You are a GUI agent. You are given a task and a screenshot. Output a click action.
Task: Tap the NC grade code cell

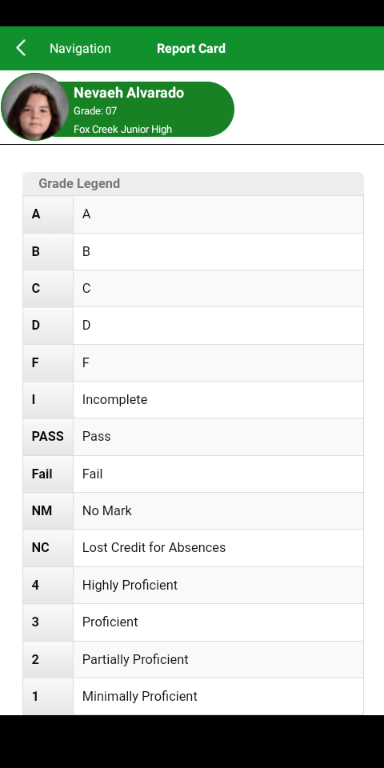tap(48, 548)
